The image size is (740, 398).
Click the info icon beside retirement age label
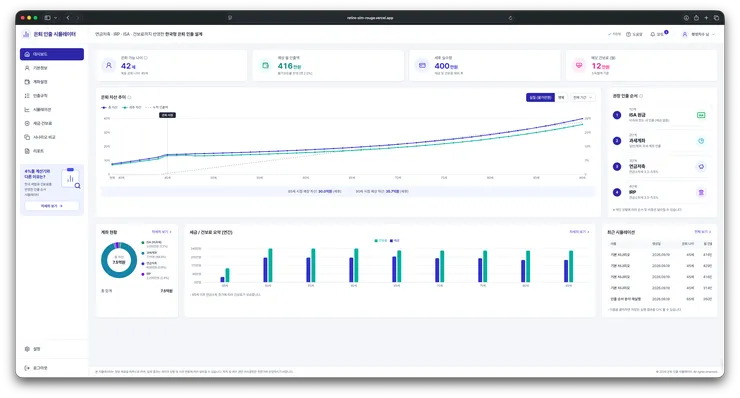pos(146,58)
